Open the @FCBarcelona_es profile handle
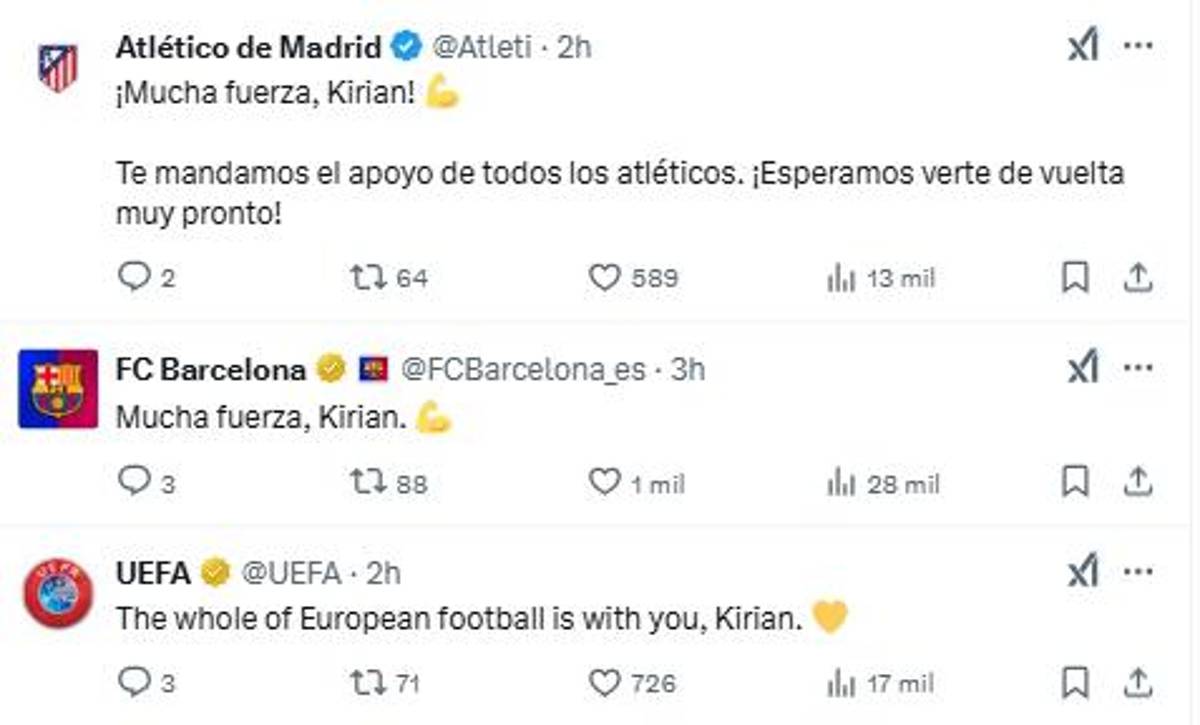Viewport: 1200px width, 725px height. coord(523,370)
